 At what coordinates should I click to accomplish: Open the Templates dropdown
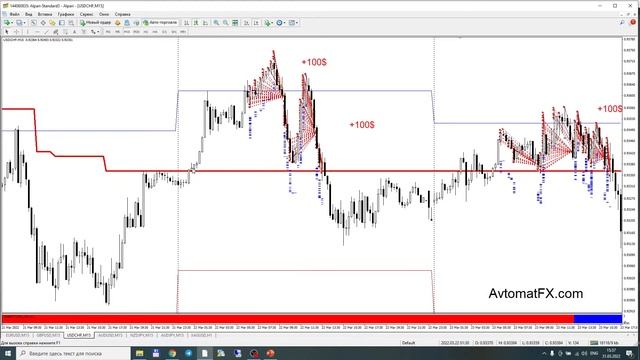point(293,23)
